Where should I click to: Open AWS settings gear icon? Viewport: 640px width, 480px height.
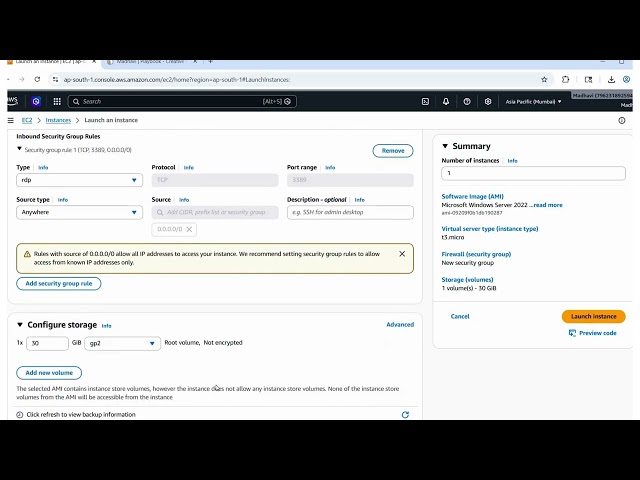click(488, 101)
